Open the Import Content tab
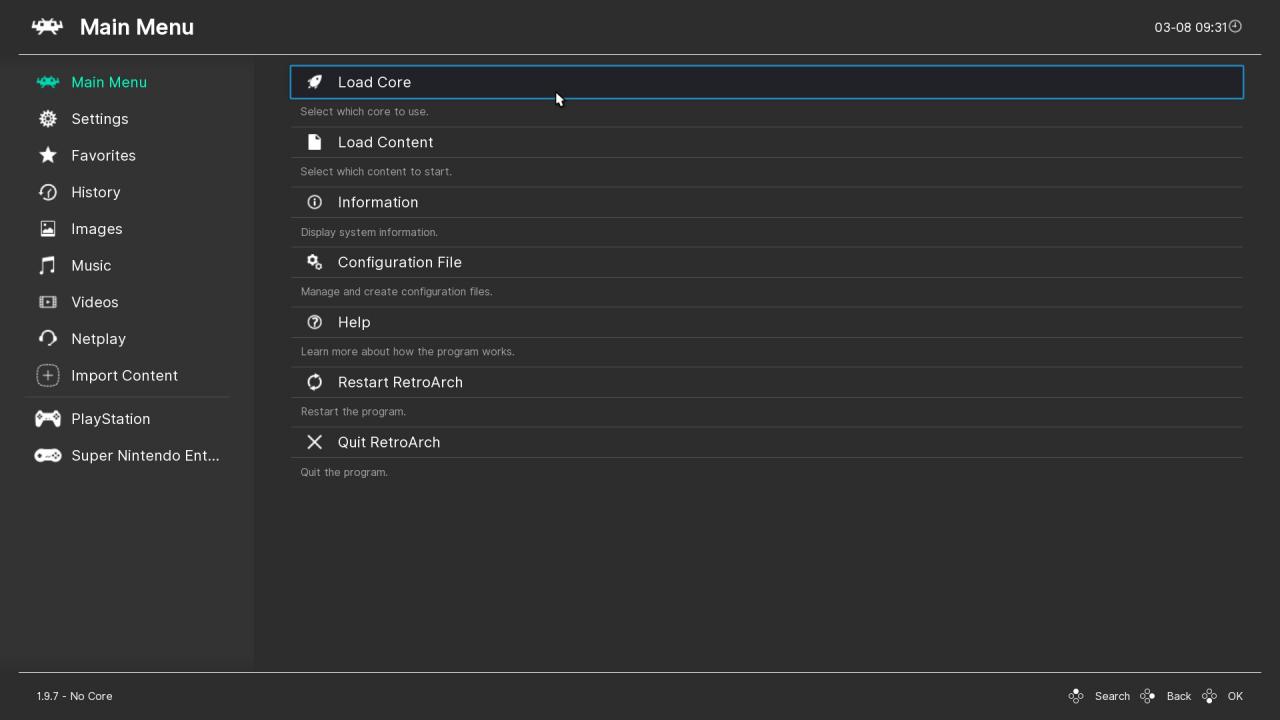 pos(127,375)
